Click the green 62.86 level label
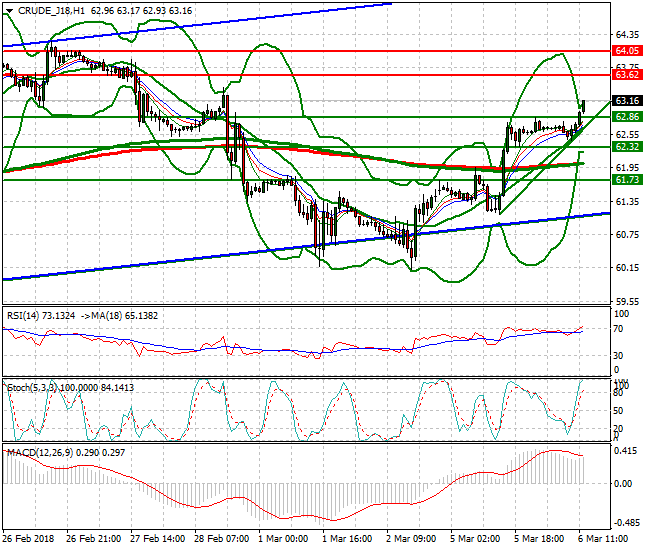Image resolution: width=650 pixels, height=550 pixels. coord(627,117)
